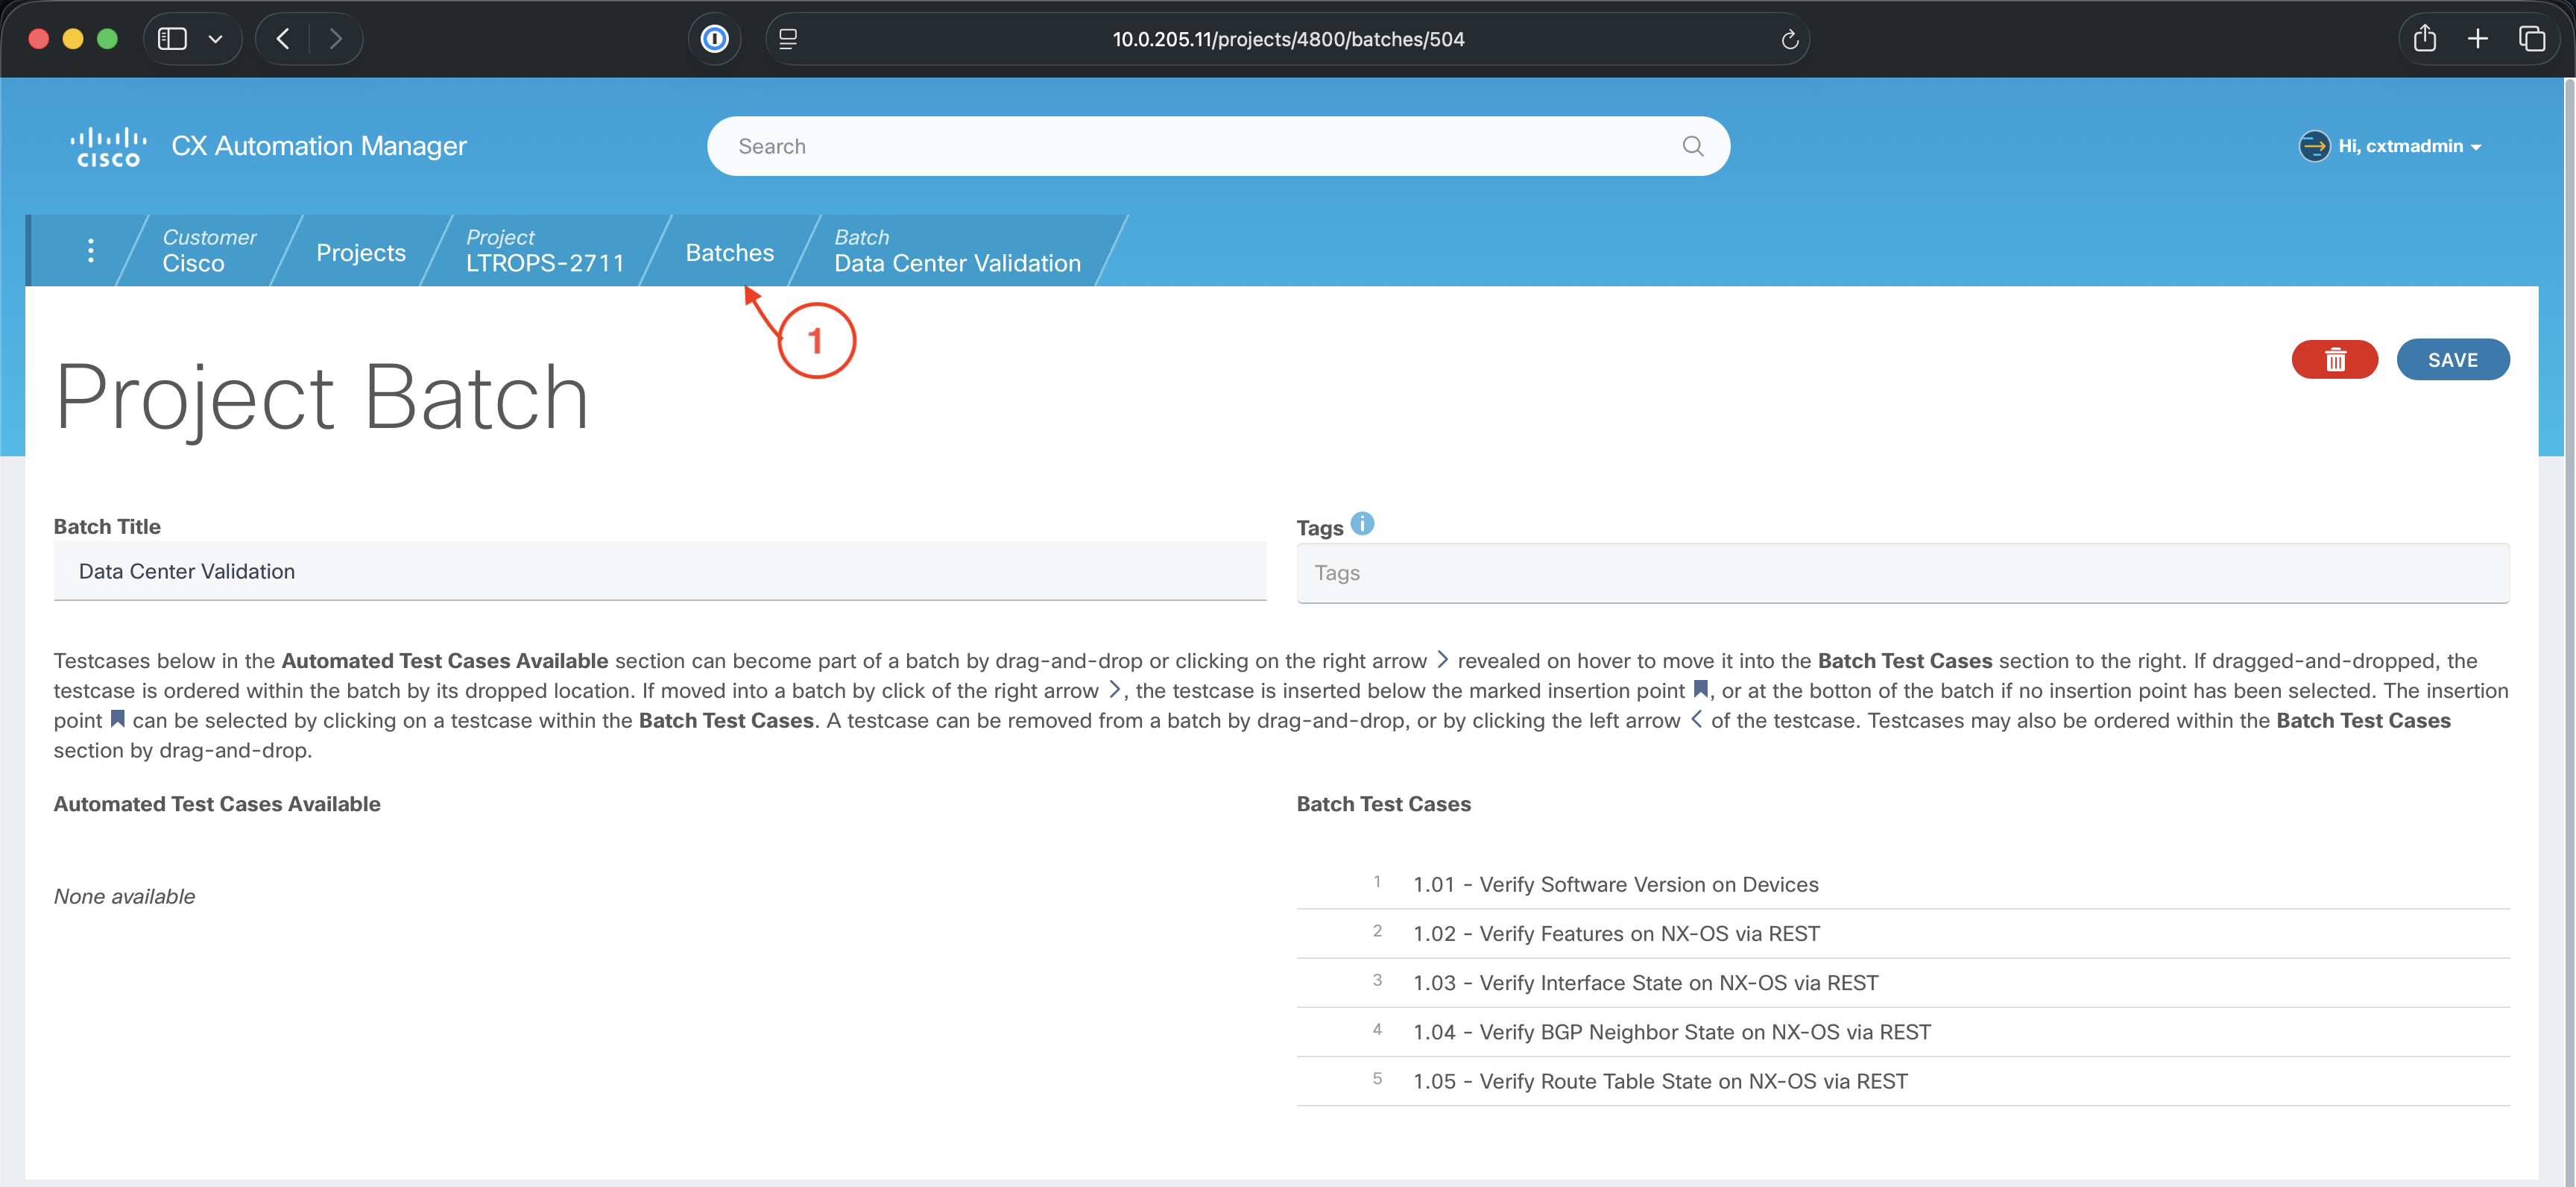Delete batch with red trash button
The width and height of the screenshot is (2576, 1187).
2334,360
